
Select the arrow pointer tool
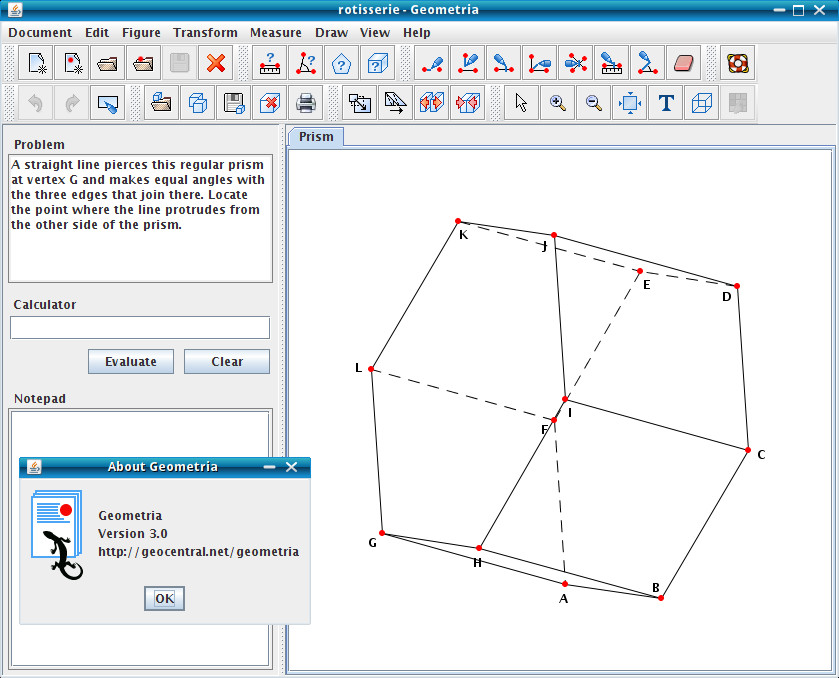click(520, 103)
